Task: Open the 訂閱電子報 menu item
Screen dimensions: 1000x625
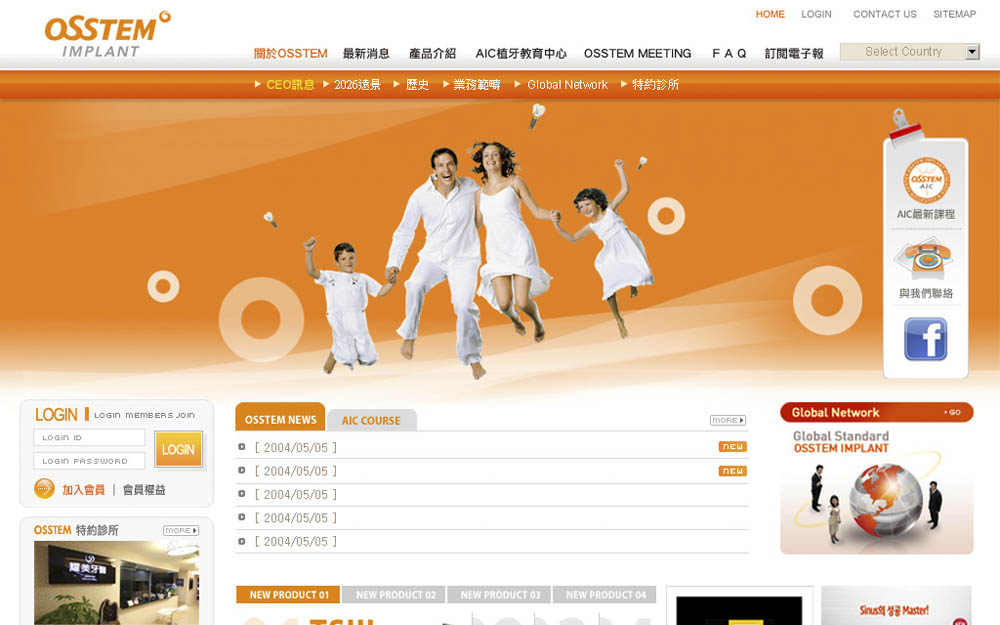Action: point(794,54)
